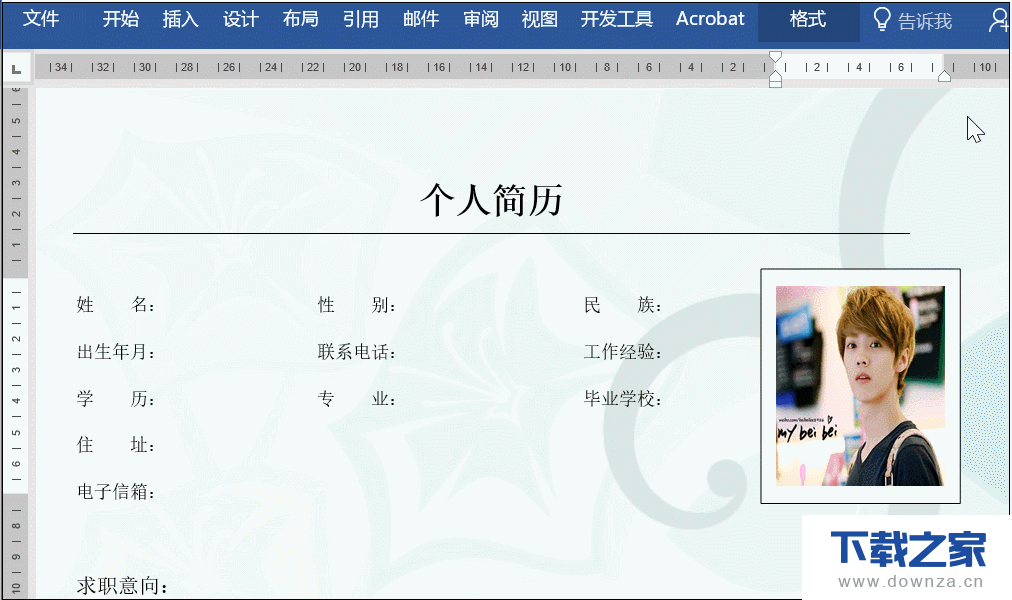
Task: Click the right indent marker on ruler
Action: (944, 77)
